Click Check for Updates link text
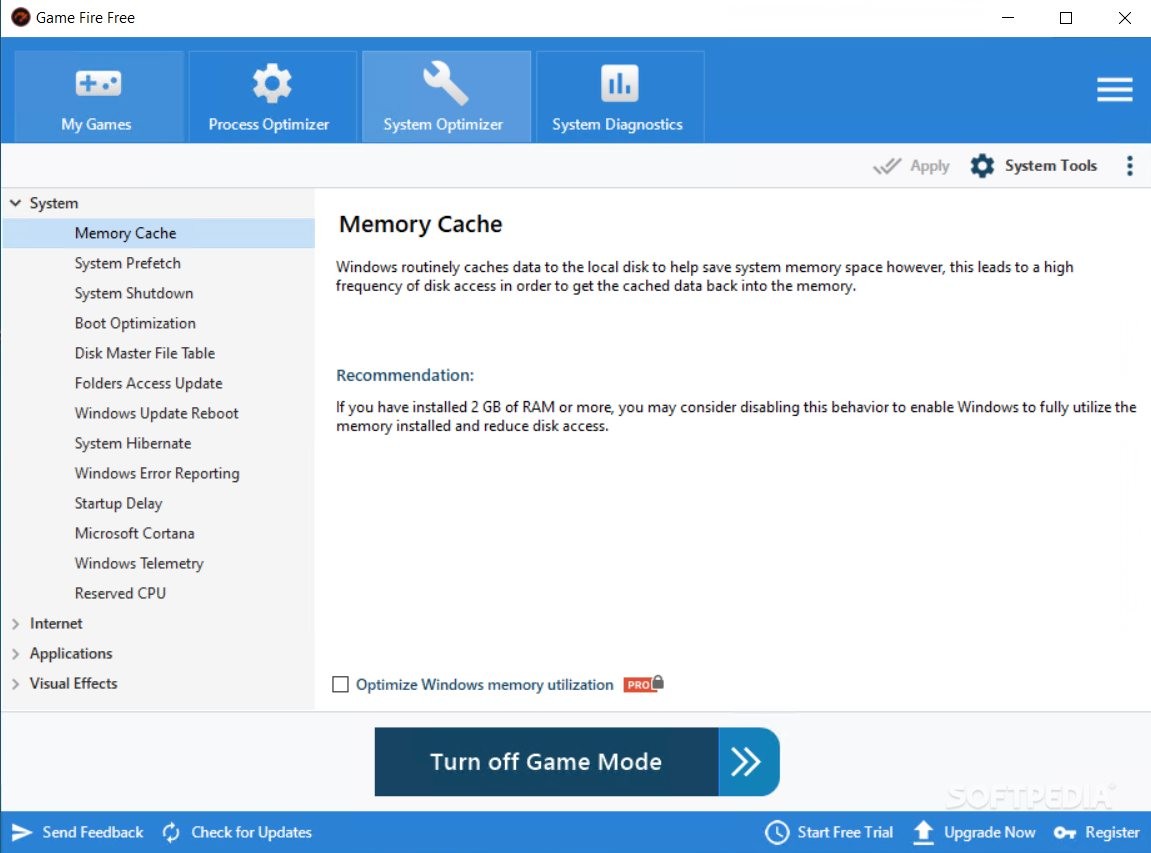This screenshot has height=853, width=1151. 252,832
